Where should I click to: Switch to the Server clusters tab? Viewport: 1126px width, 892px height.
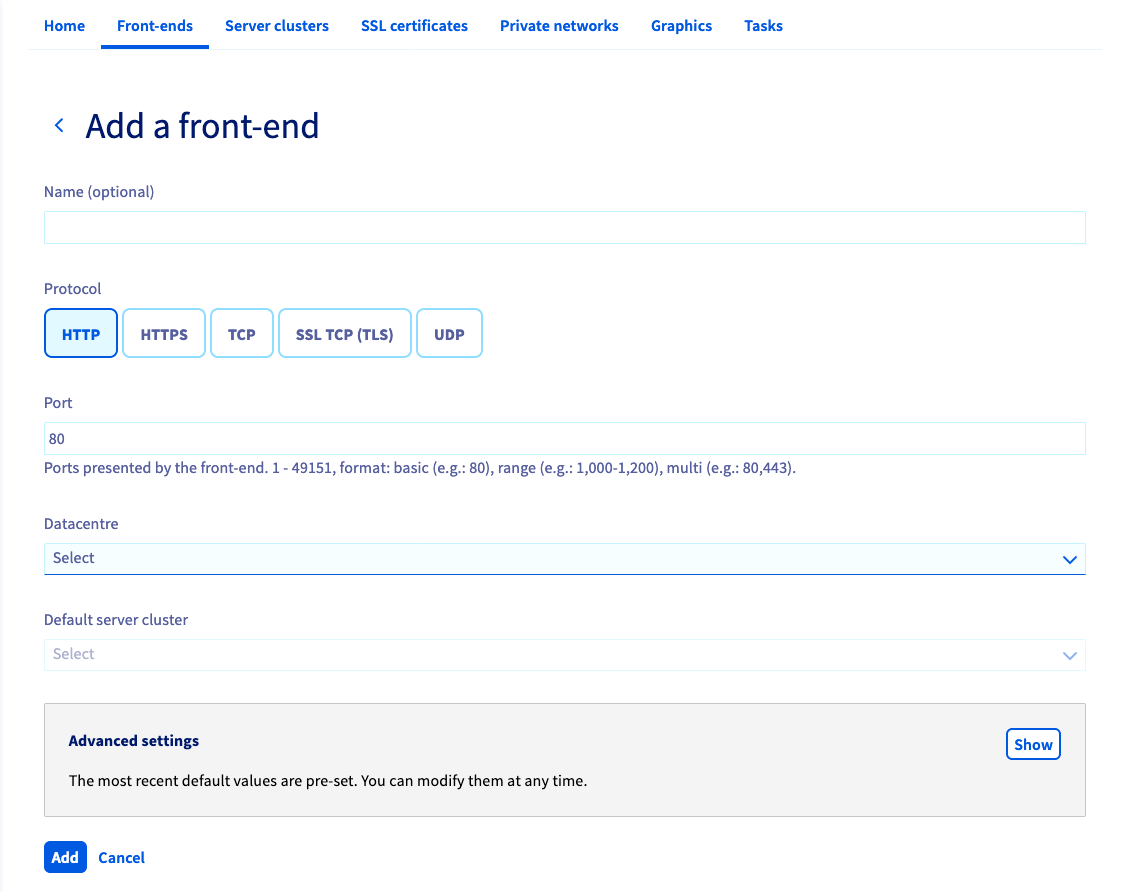pos(277,25)
